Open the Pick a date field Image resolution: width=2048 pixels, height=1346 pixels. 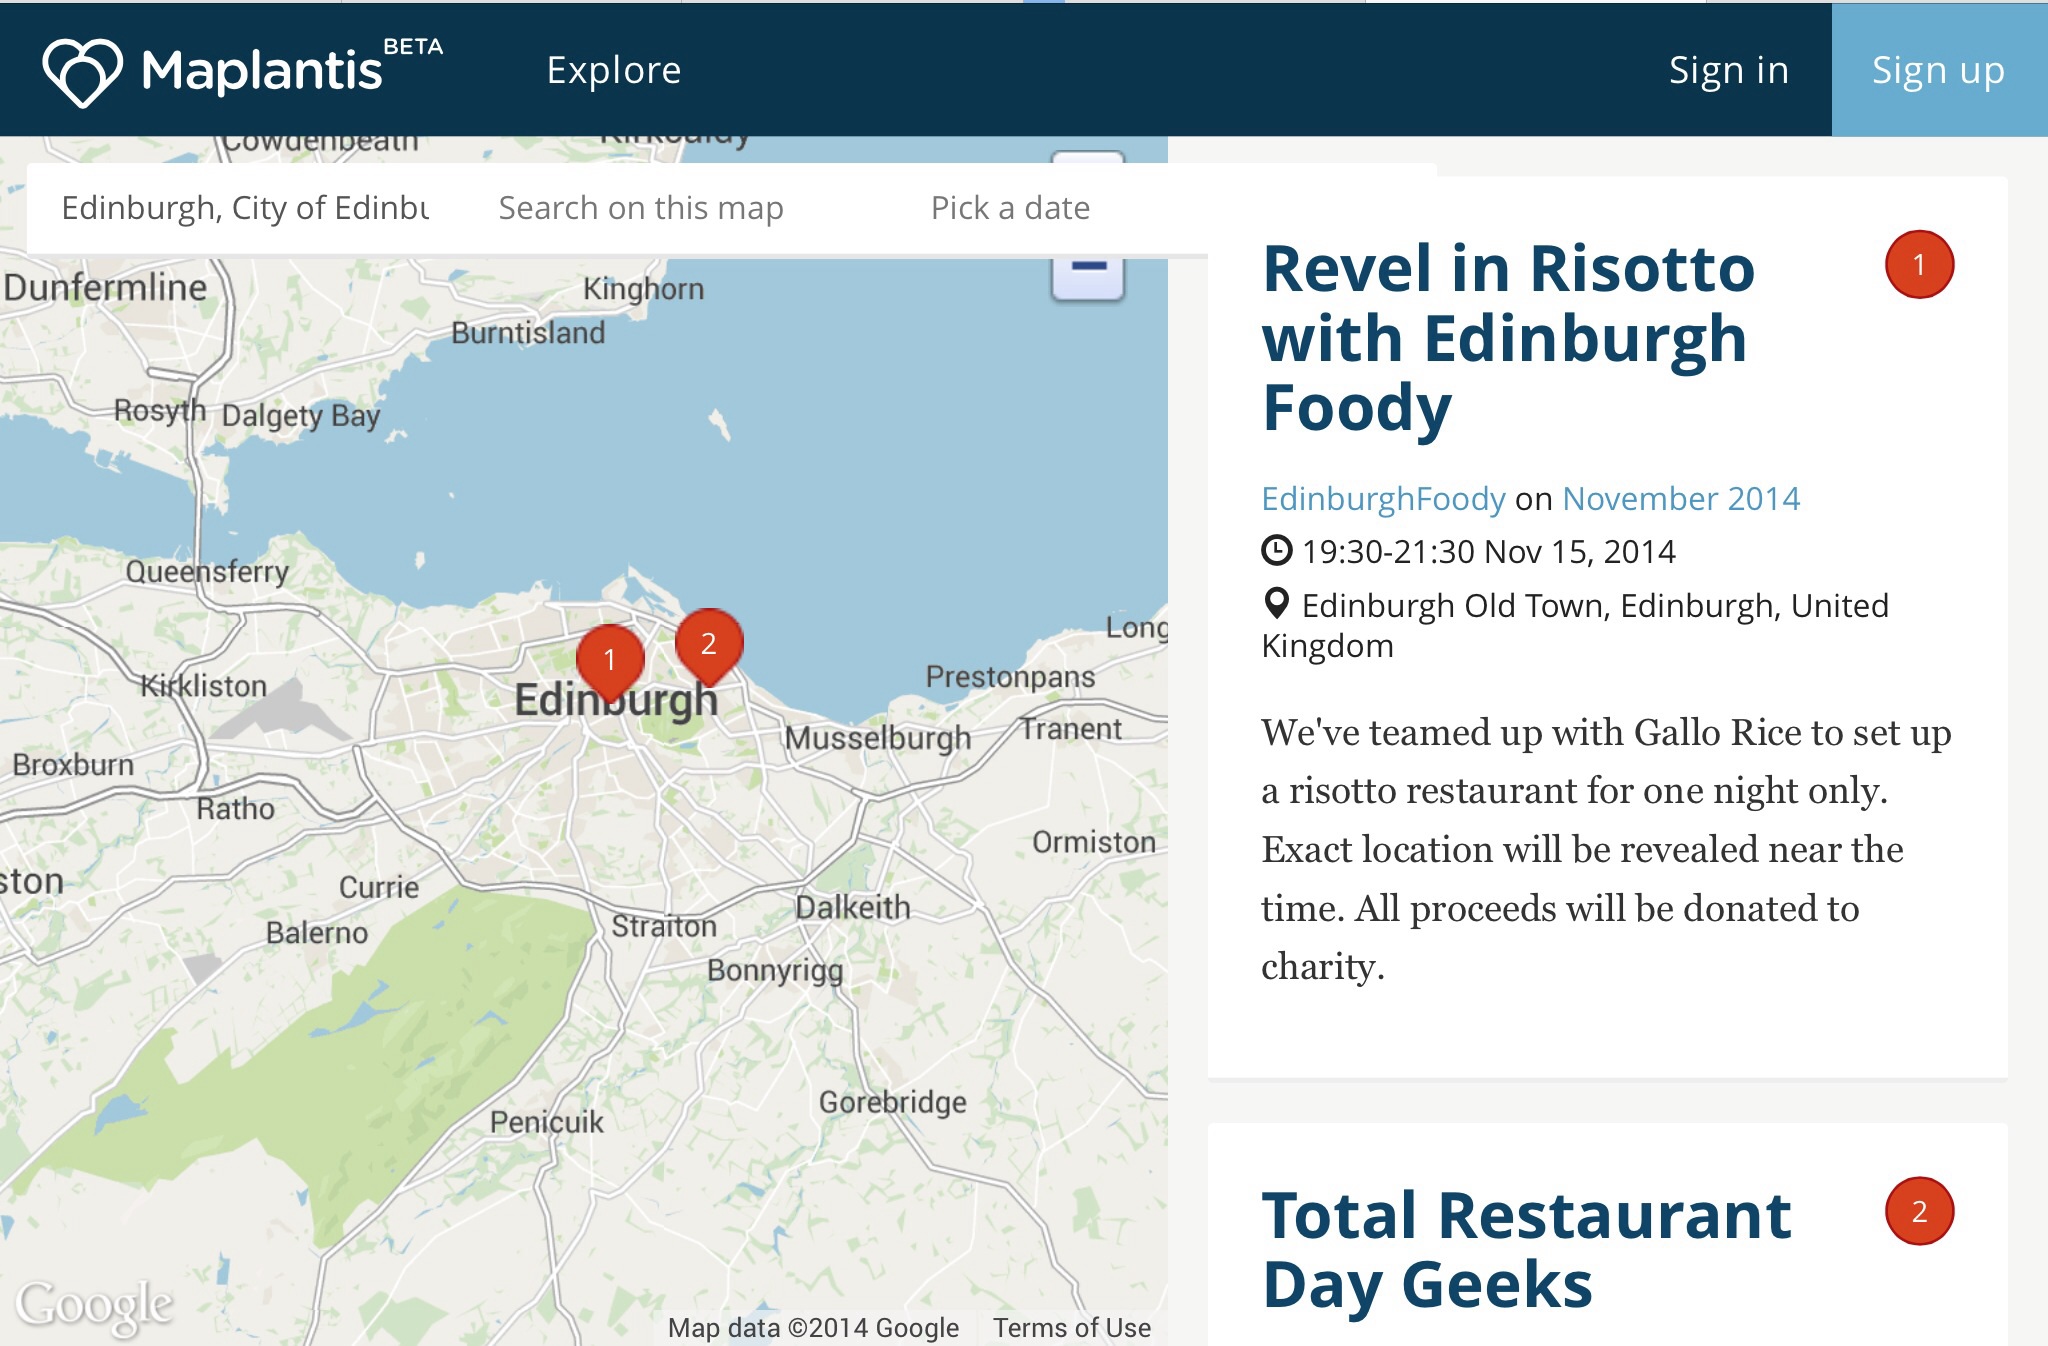coord(1010,208)
